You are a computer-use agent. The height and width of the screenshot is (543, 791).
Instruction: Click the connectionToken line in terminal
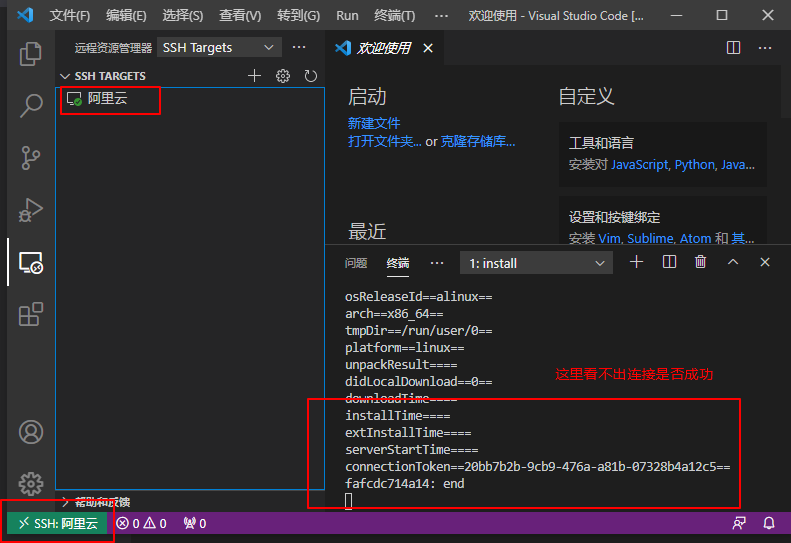coord(537,466)
